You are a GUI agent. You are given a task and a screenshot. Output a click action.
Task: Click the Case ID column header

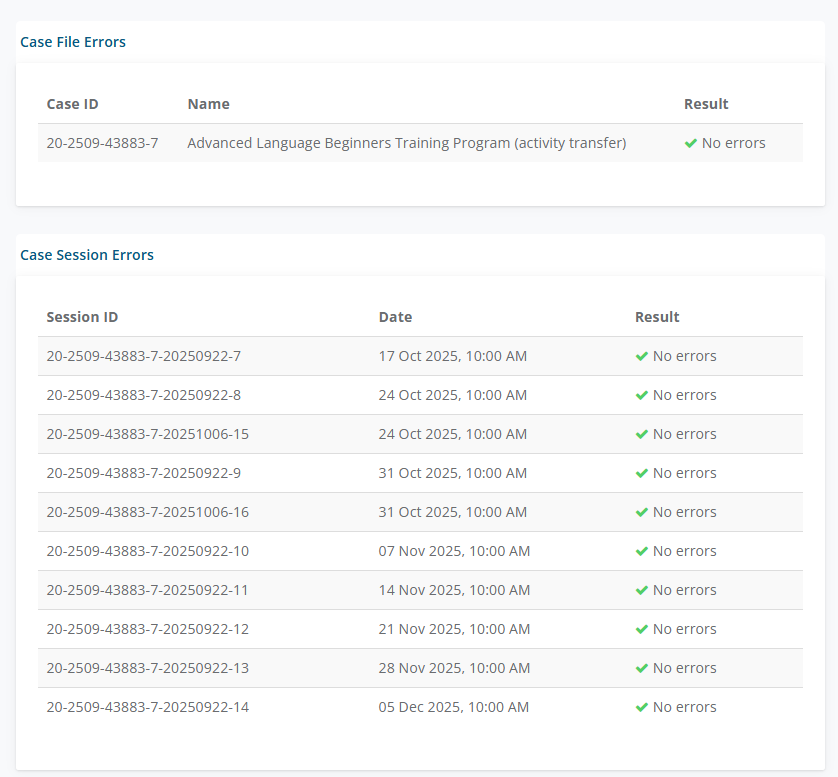pyautogui.click(x=72, y=104)
